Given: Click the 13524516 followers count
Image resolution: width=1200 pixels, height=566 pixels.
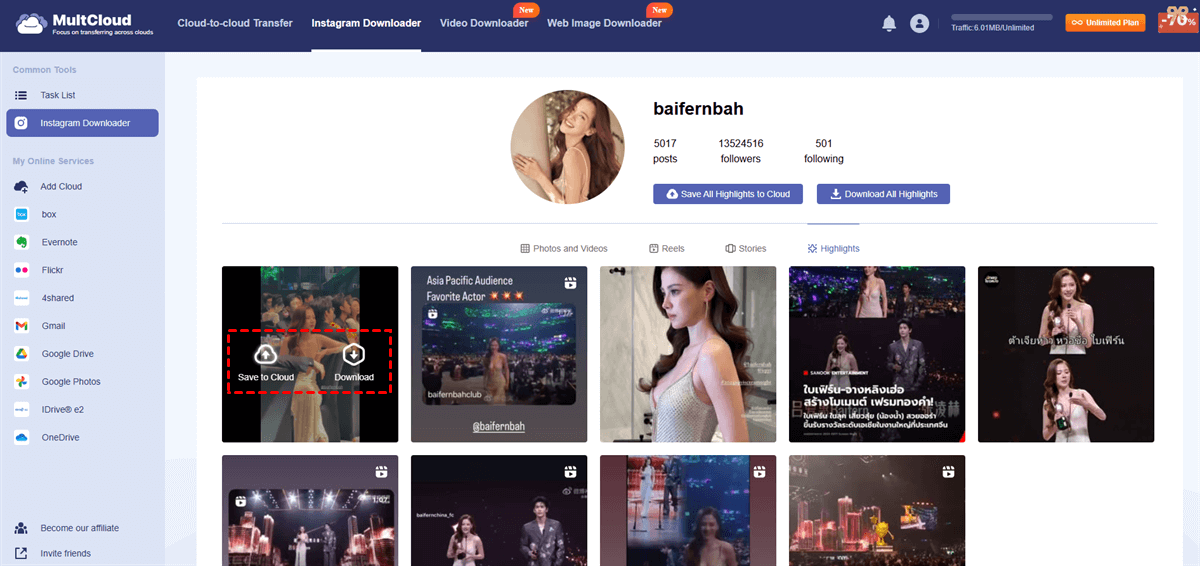Looking at the screenshot, I should pyautogui.click(x=741, y=143).
